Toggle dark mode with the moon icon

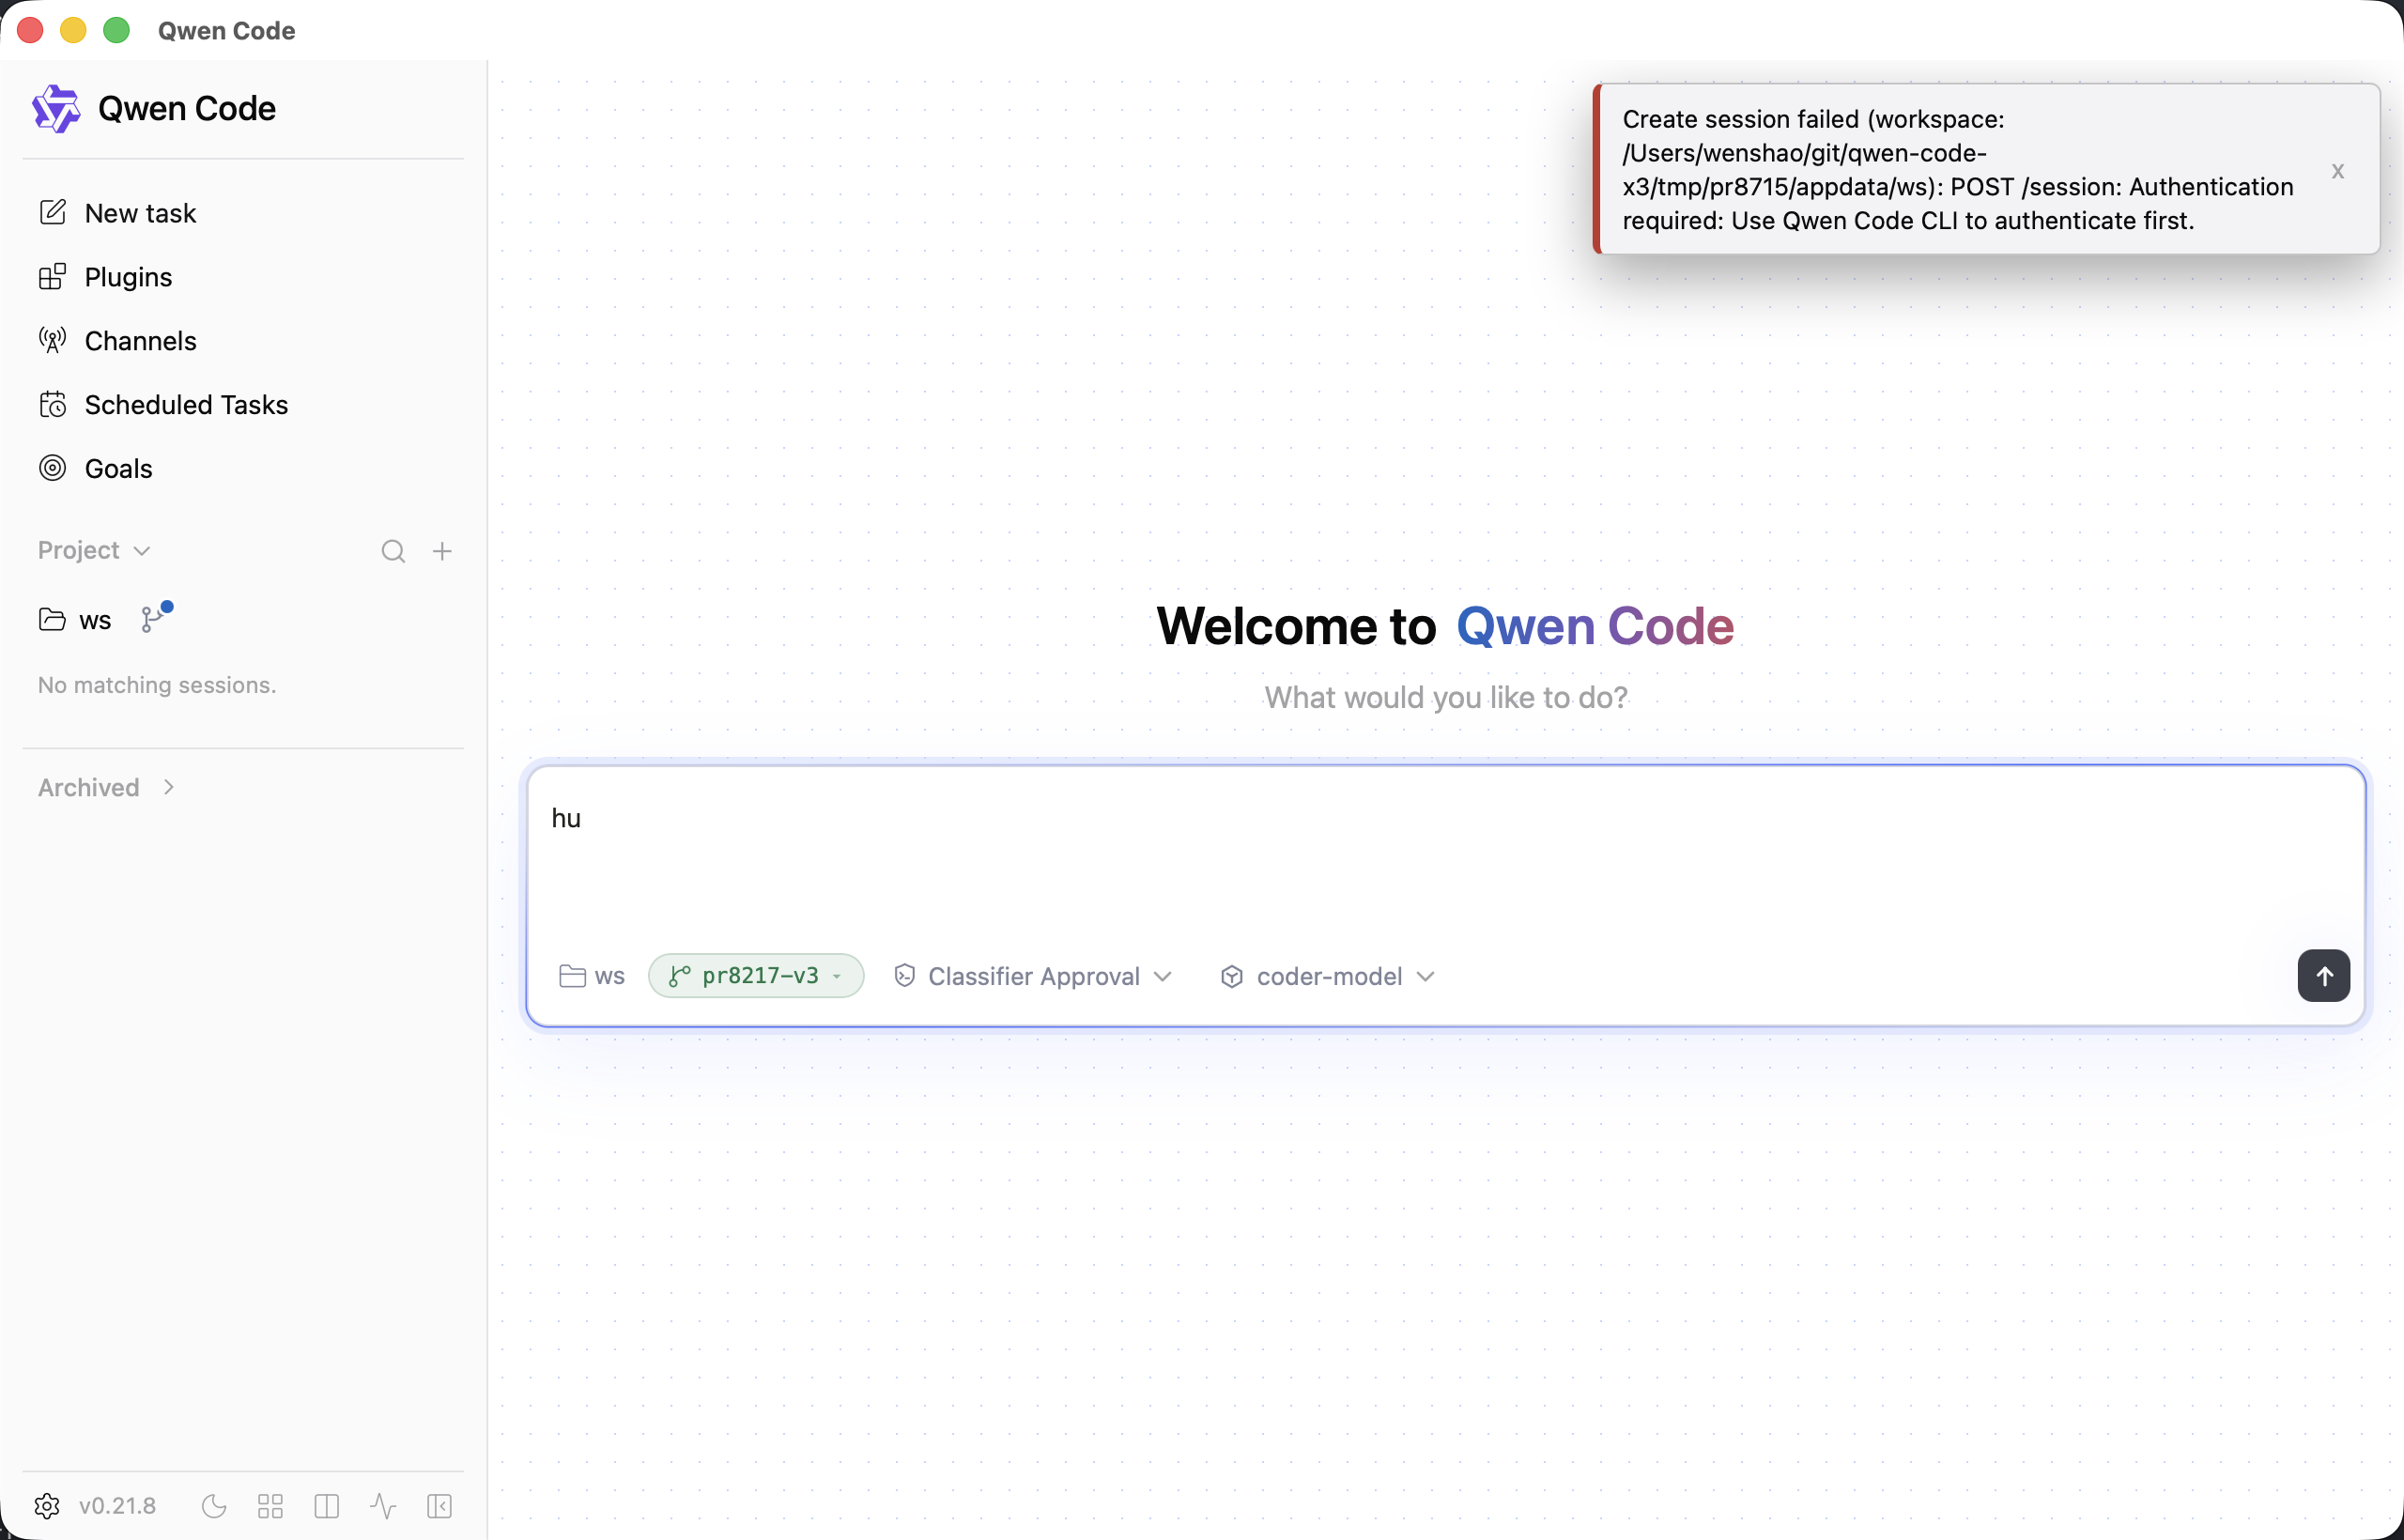(214, 1506)
